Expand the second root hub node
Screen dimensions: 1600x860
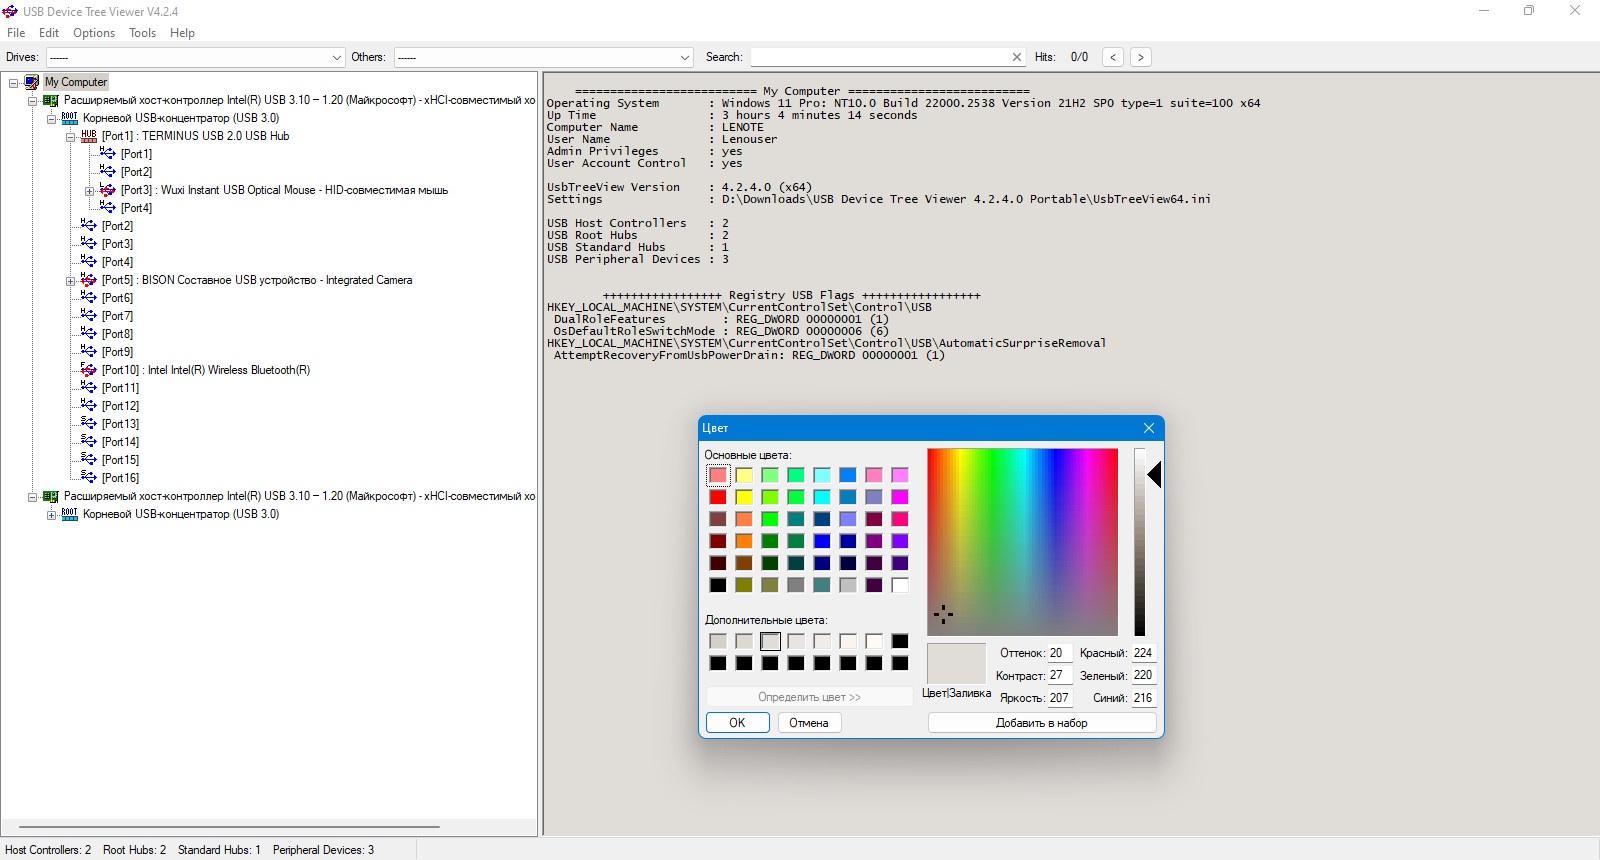coord(51,515)
